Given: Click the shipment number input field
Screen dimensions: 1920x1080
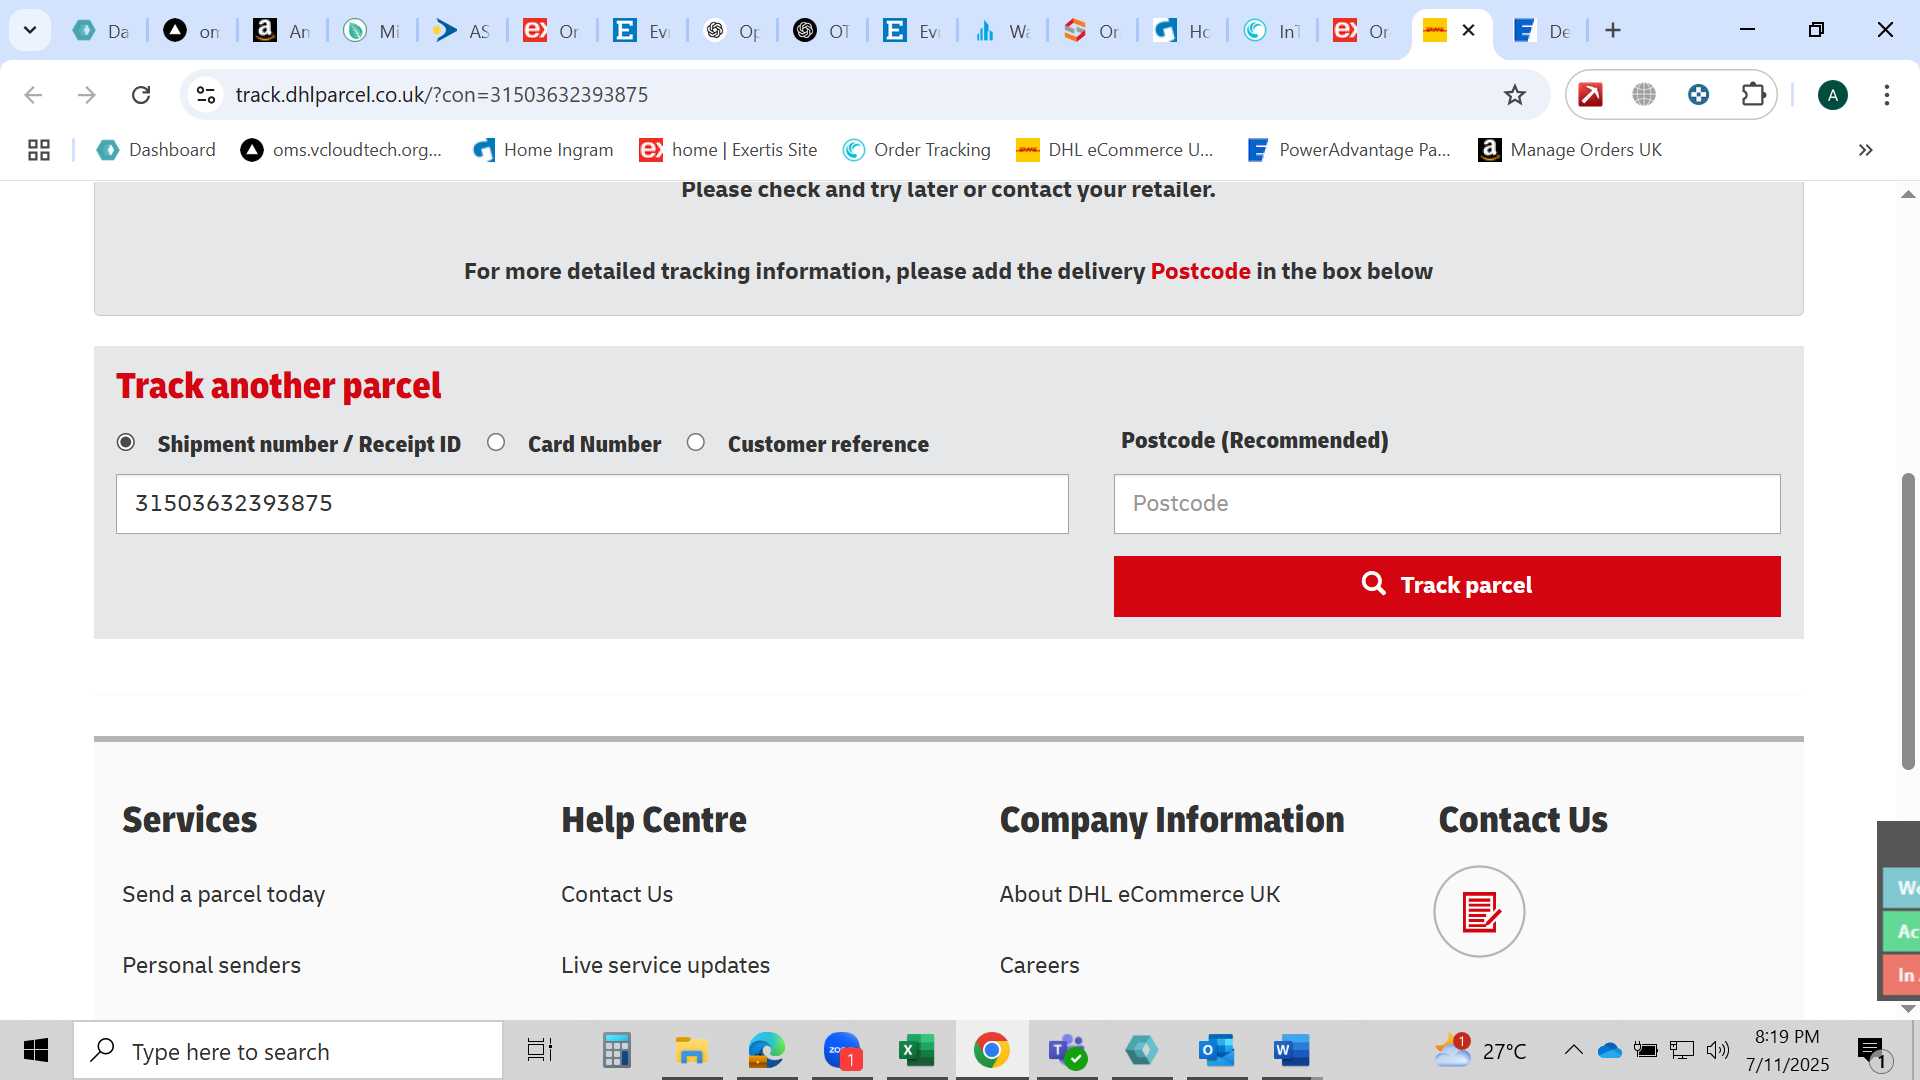Looking at the screenshot, I should point(592,504).
